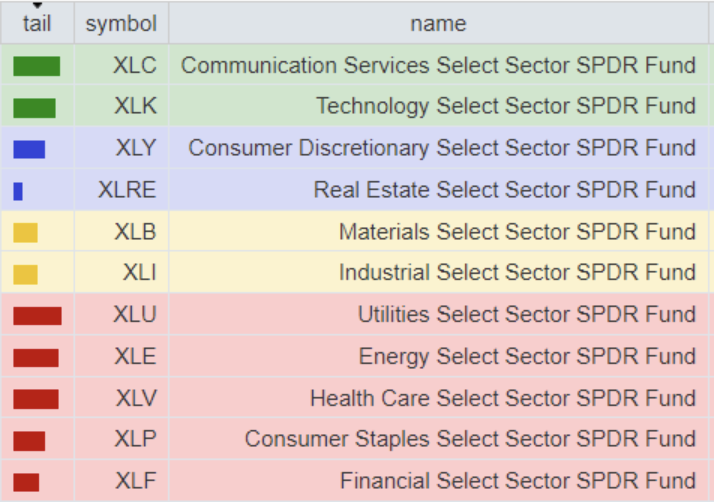The image size is (714, 502).
Task: Select the XLV symbol cell
Action: (x=134, y=399)
